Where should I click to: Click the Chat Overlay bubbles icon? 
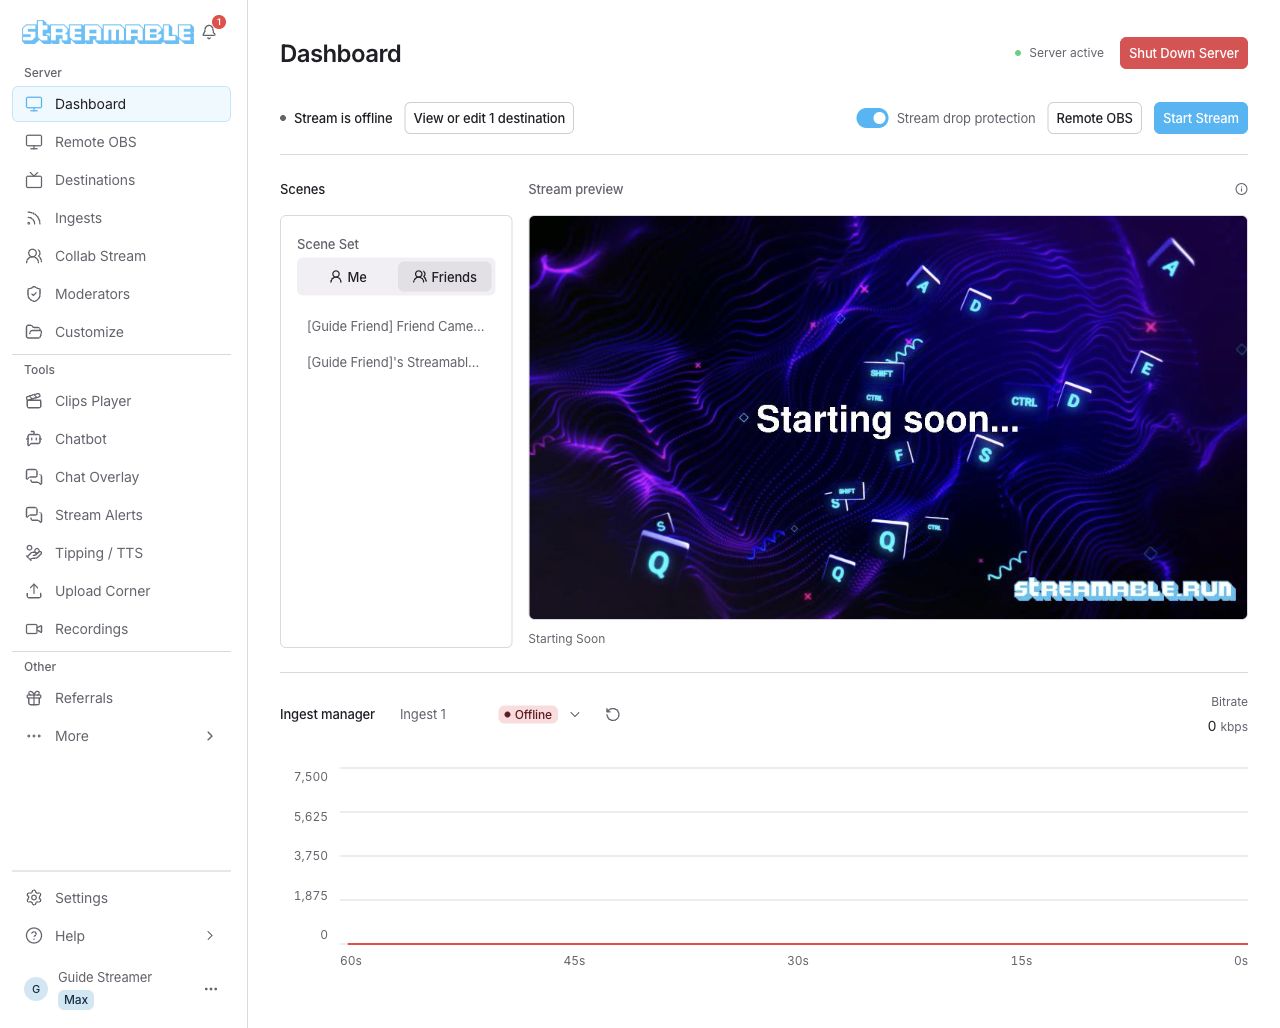coord(34,477)
